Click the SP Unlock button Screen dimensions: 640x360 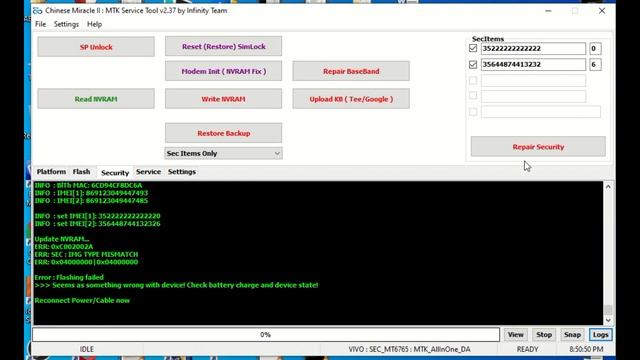tap(96, 47)
